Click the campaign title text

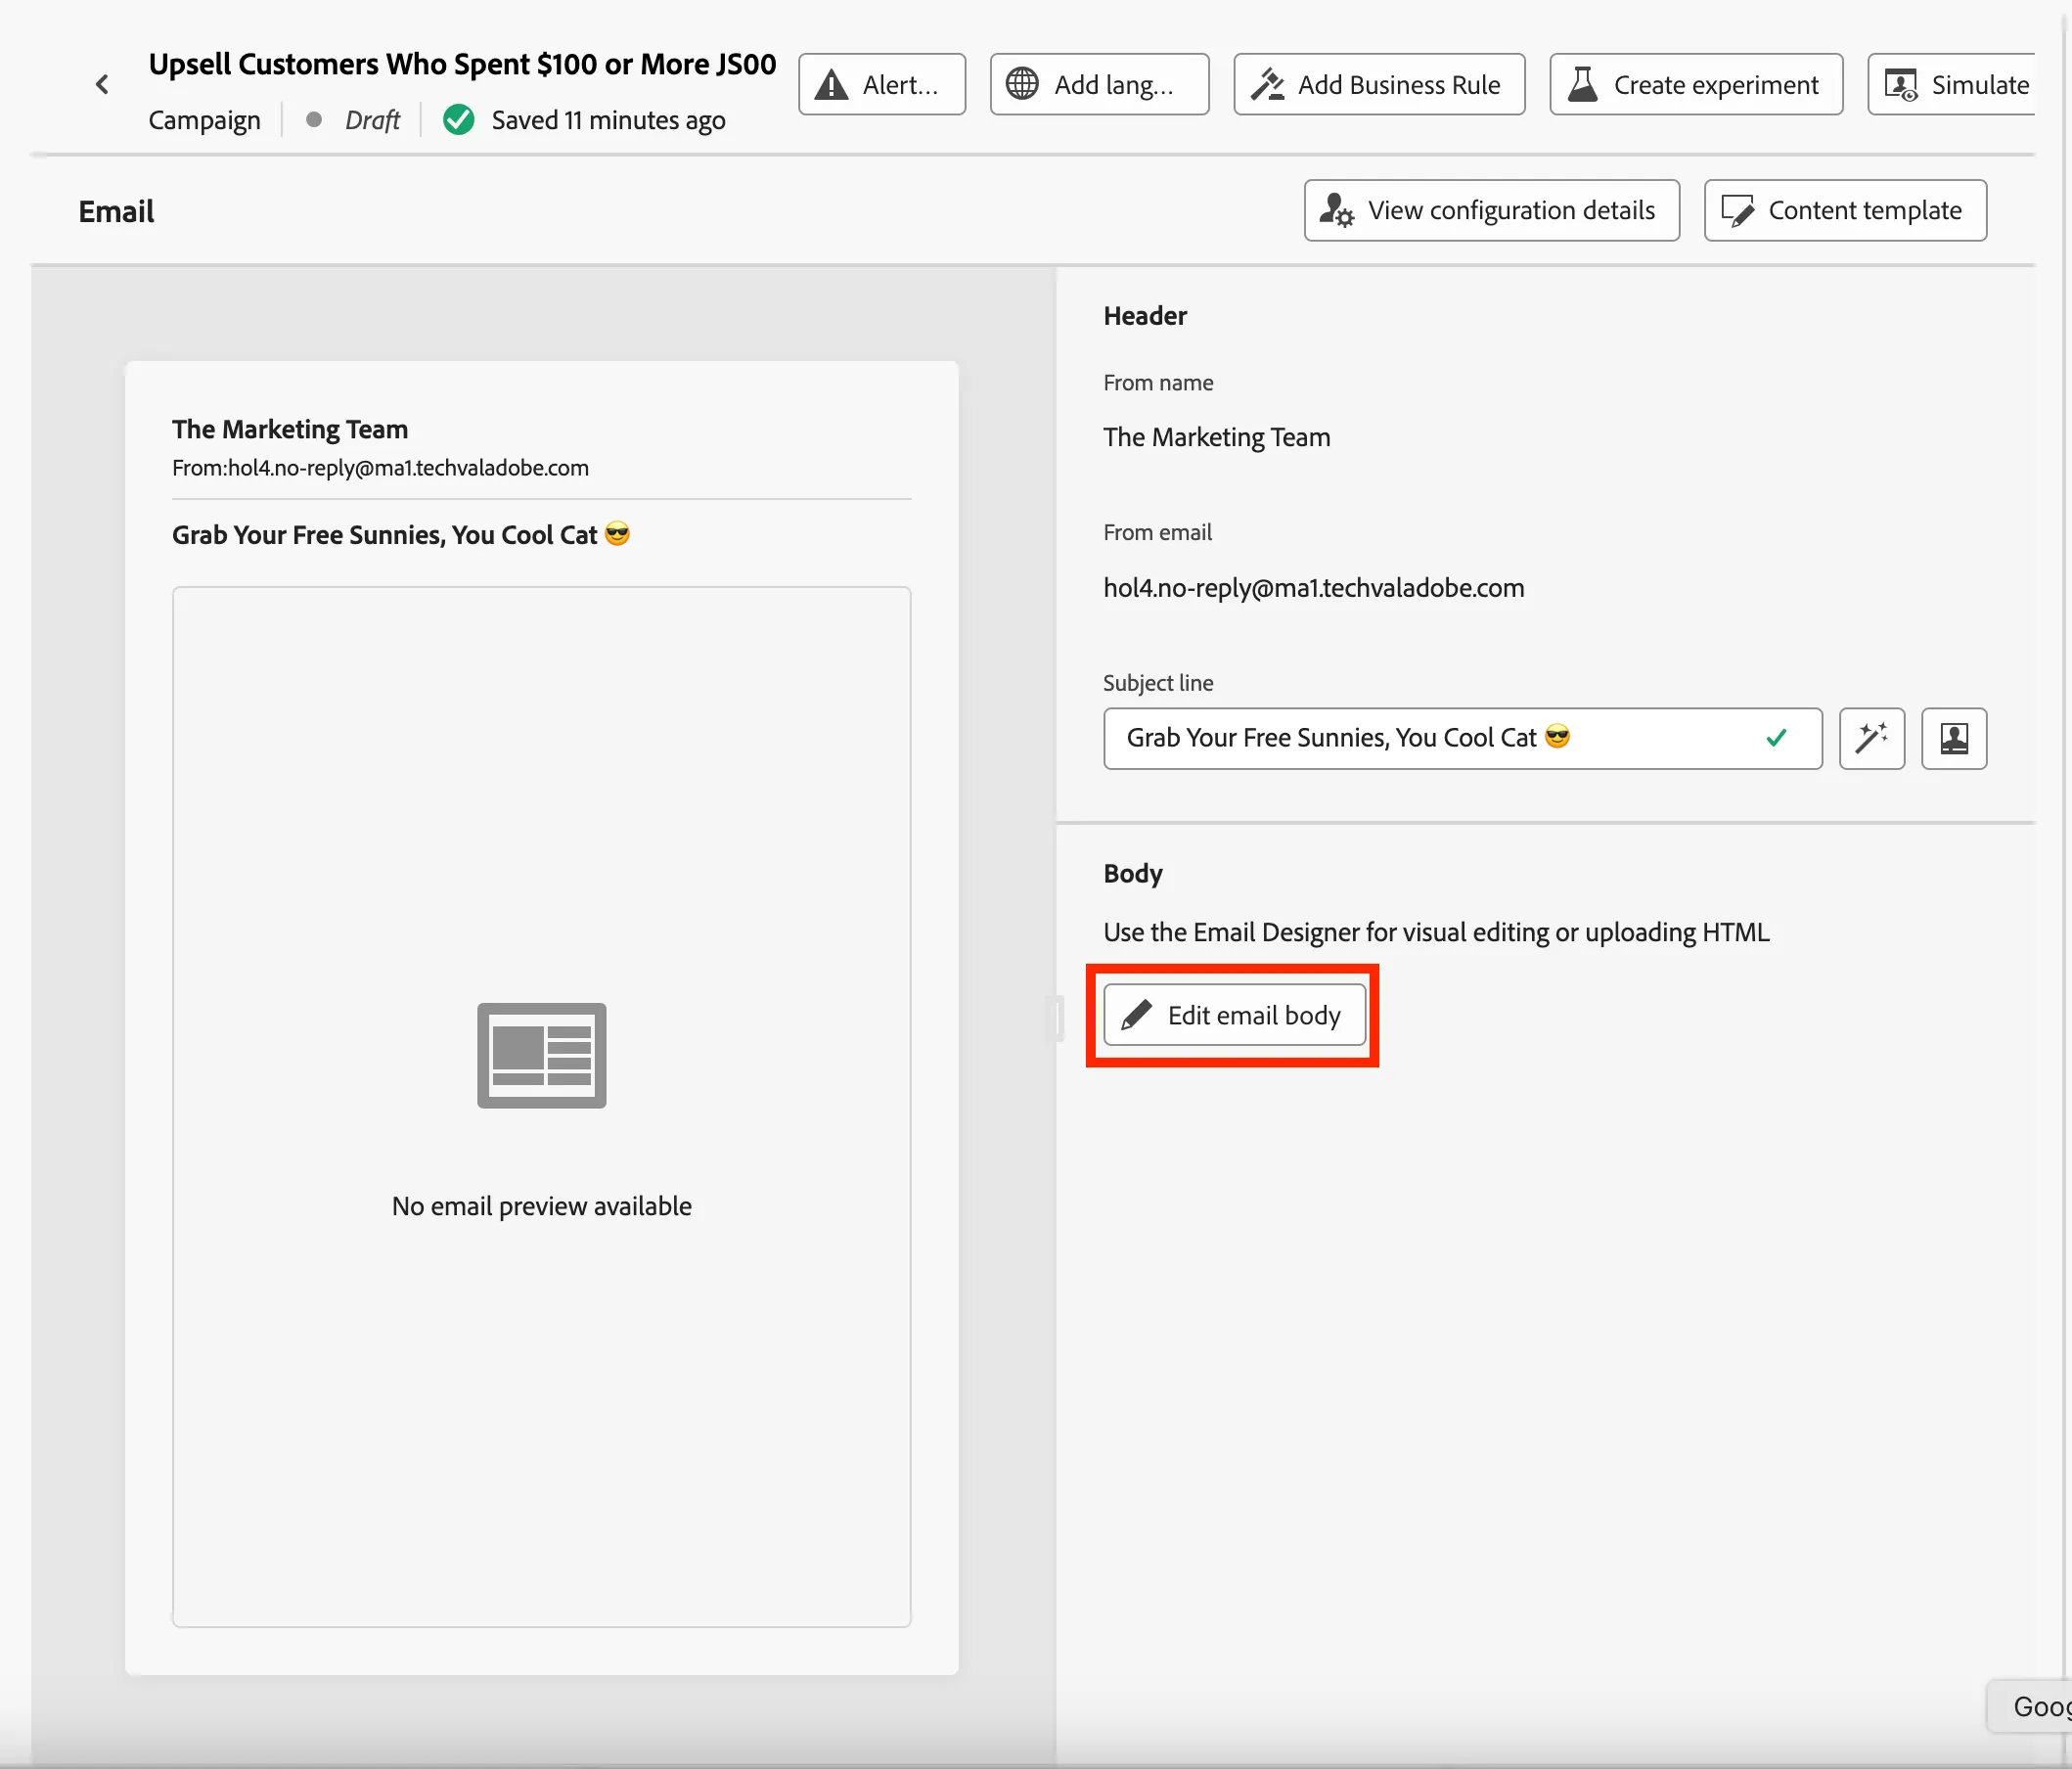click(462, 64)
